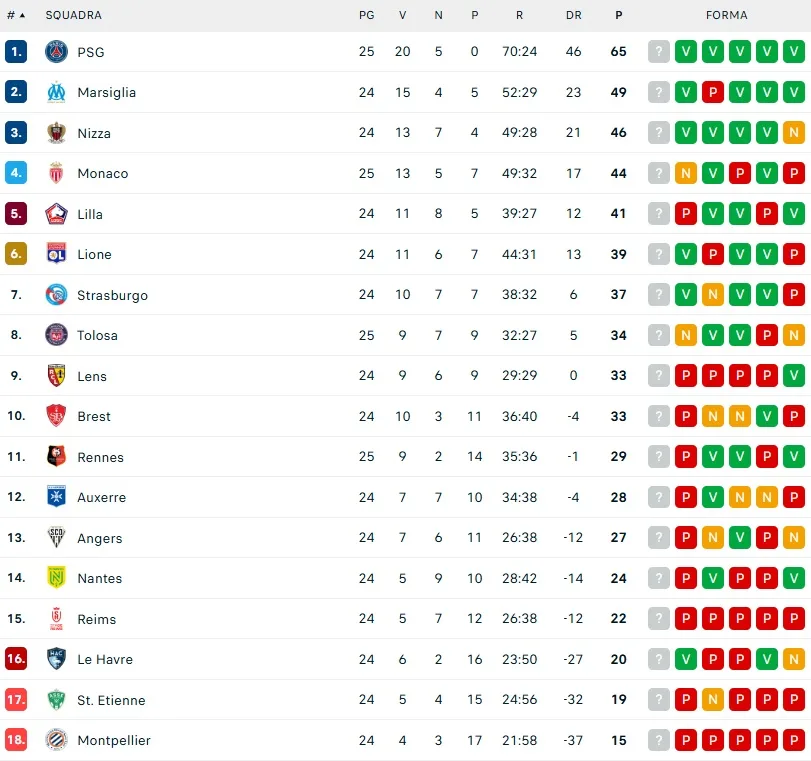Image resolution: width=811 pixels, height=761 pixels.
Task: Click the Lione team badge
Action: [x=56, y=254]
